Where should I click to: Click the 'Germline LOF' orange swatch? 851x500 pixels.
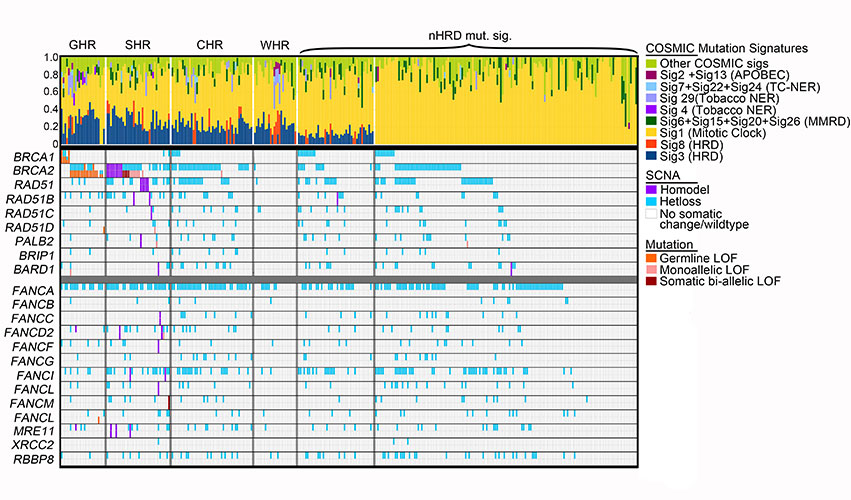(651, 258)
